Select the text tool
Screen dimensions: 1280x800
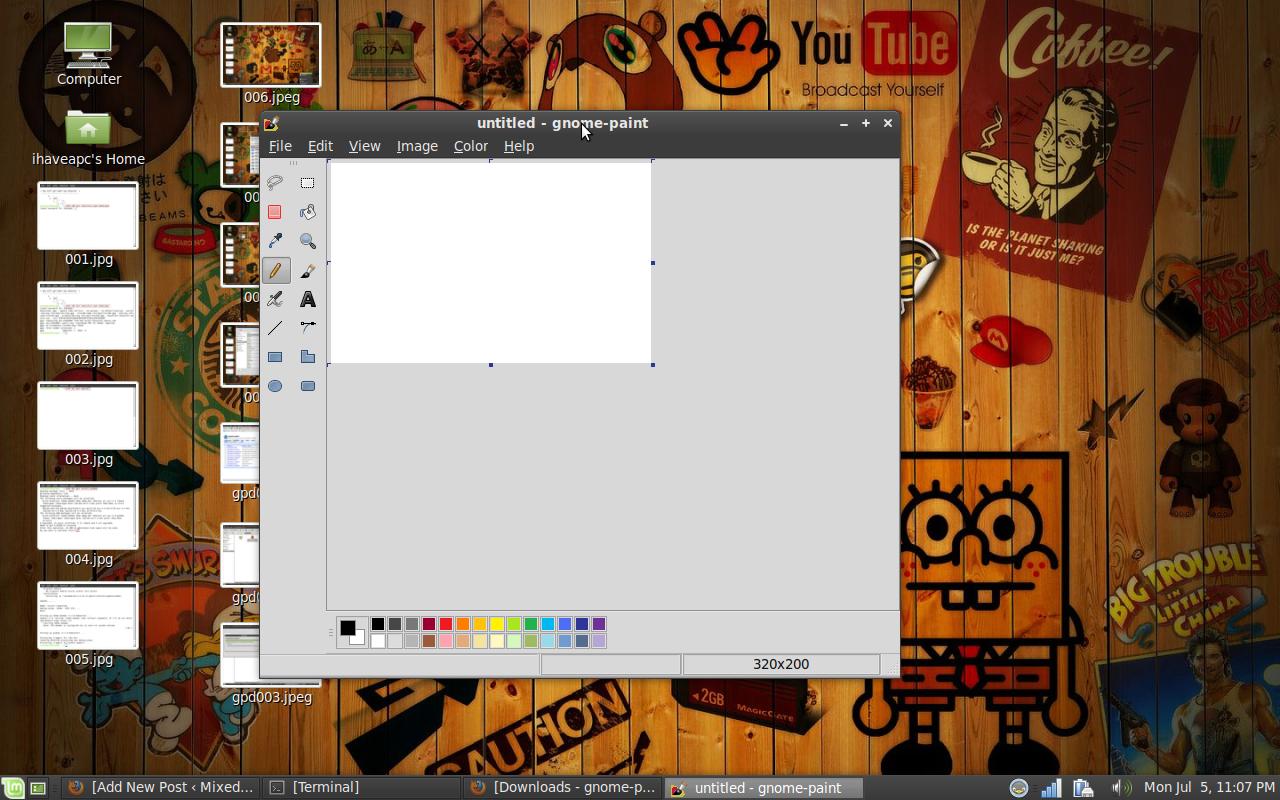pos(308,298)
